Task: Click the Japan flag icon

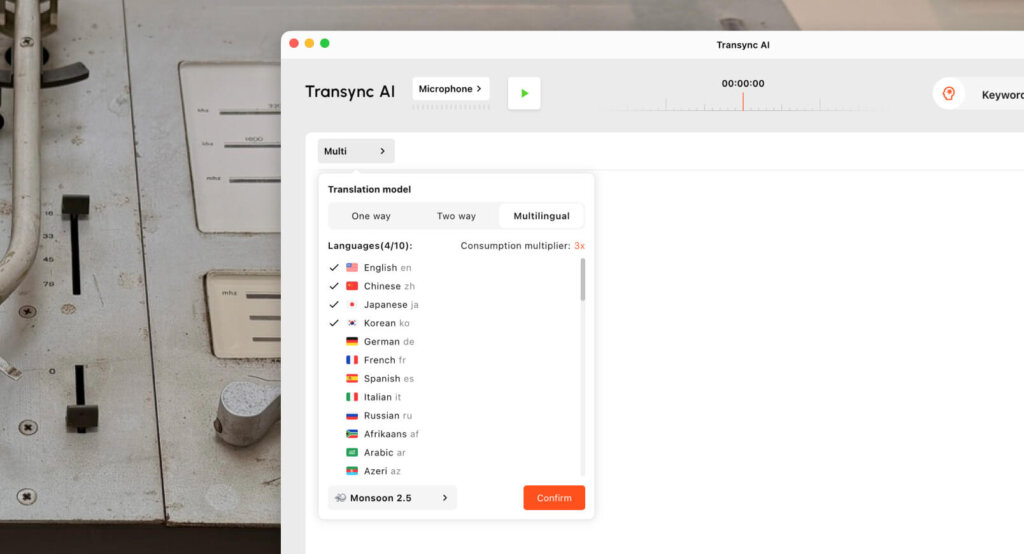Action: 352,304
